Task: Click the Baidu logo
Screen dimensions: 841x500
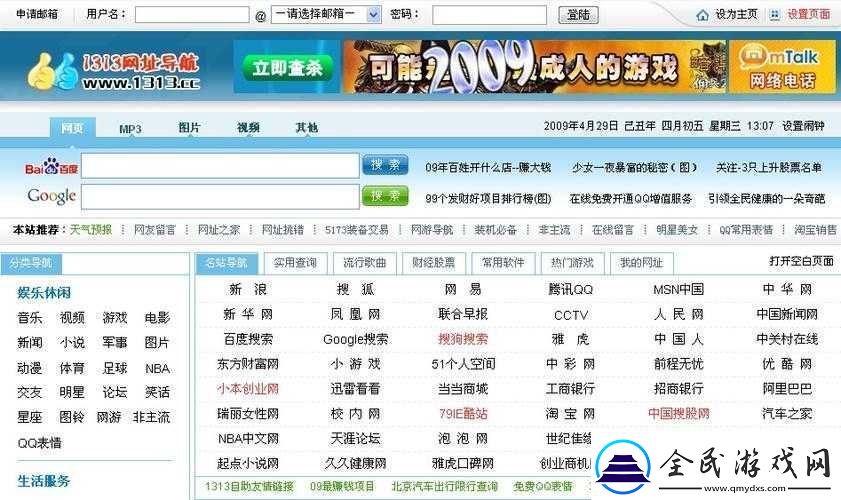Action: point(51,167)
